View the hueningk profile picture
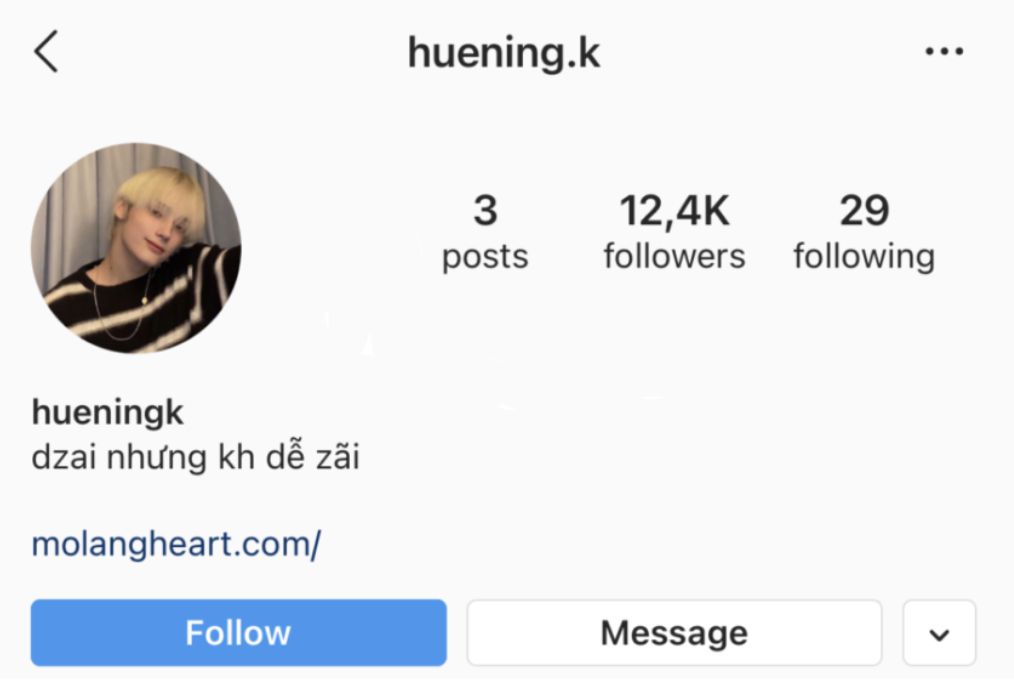 (x=136, y=248)
